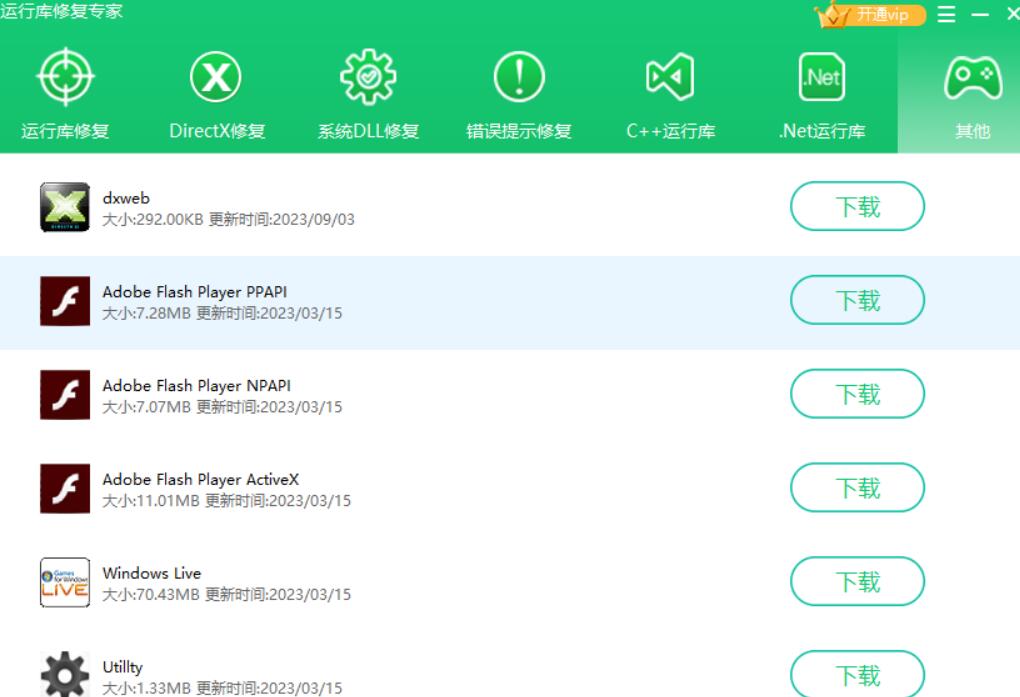
Task: Open the C++运行库 Visual Studio icon
Action: [670, 77]
